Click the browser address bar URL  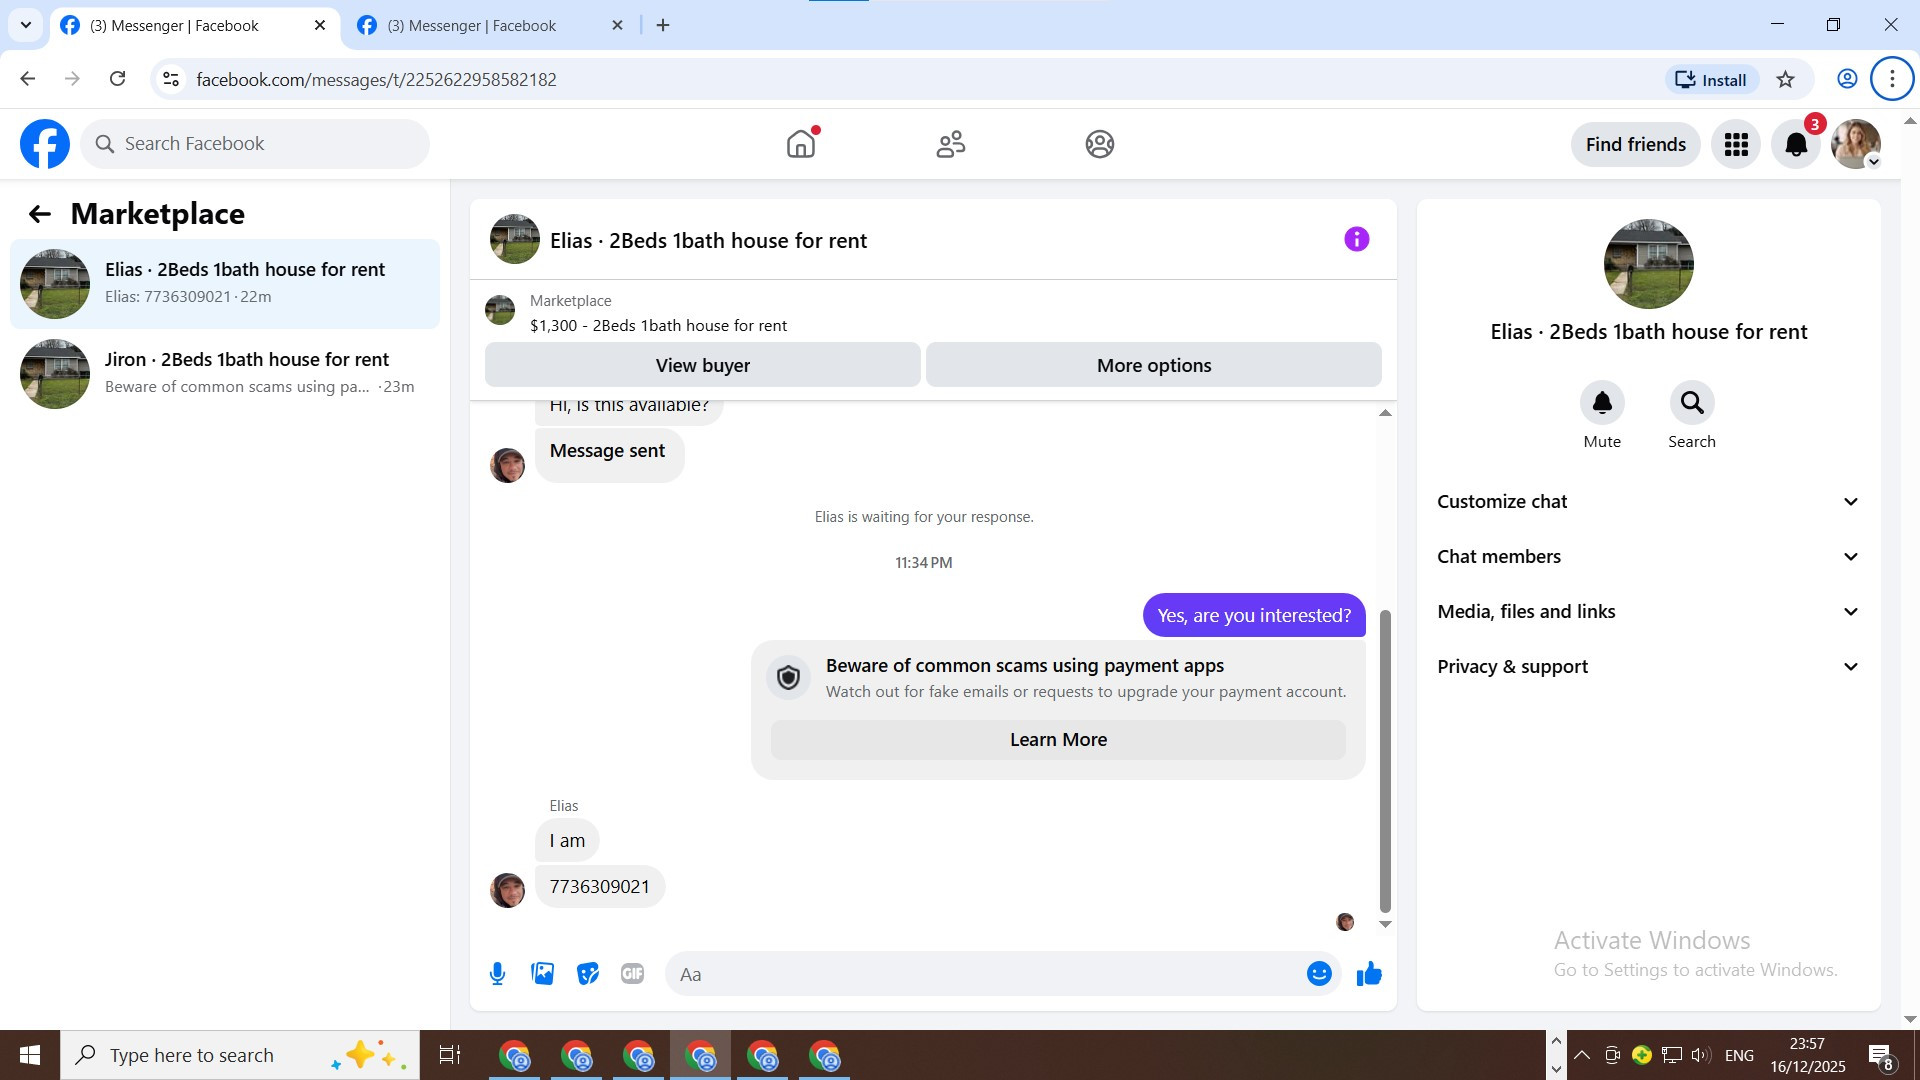pos(376,80)
